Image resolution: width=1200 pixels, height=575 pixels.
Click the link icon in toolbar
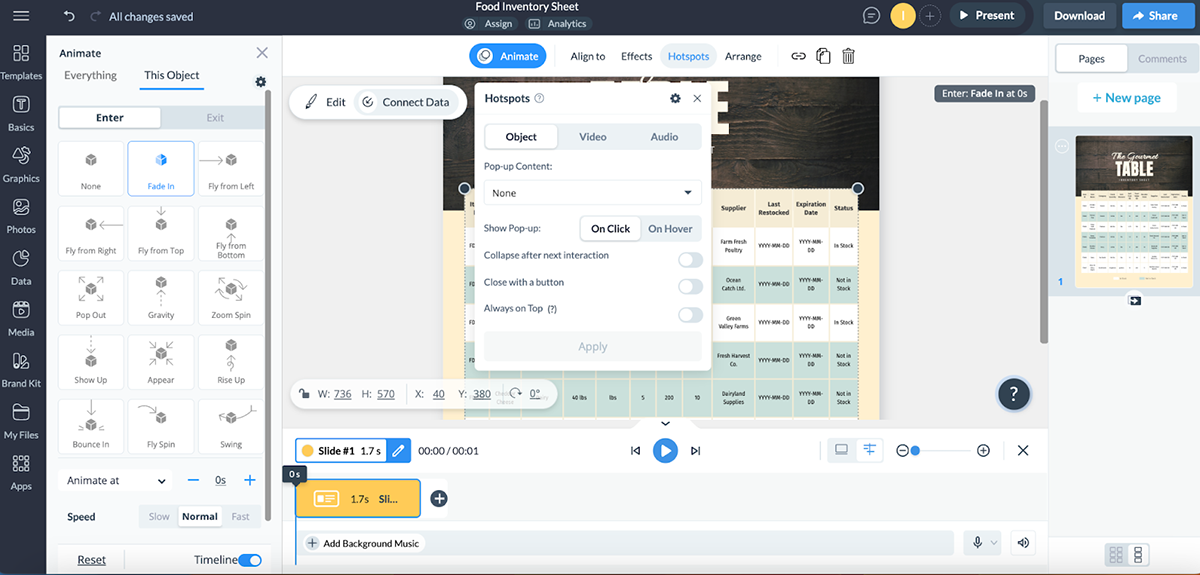(798, 57)
